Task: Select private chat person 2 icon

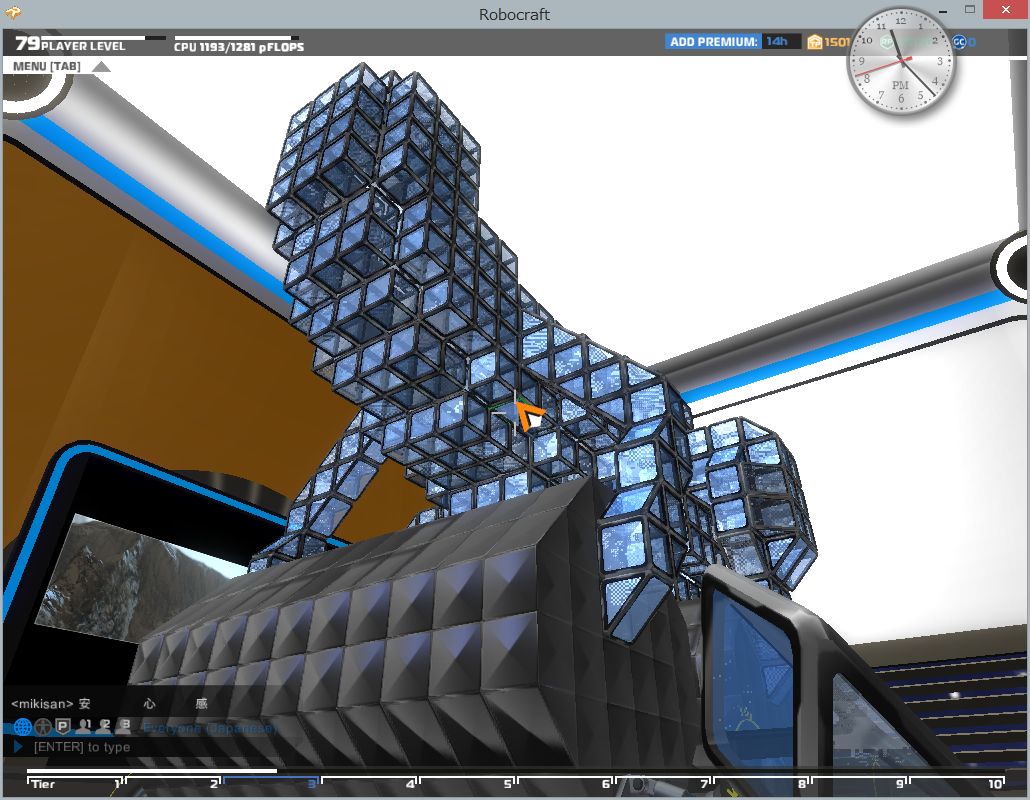Action: pyautogui.click(x=103, y=726)
